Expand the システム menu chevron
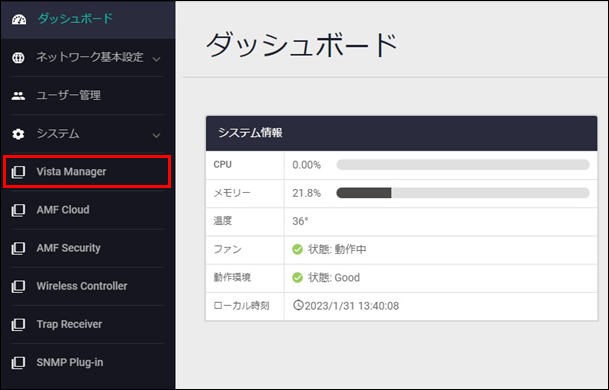Image resolution: width=609 pixels, height=390 pixels. (156, 135)
